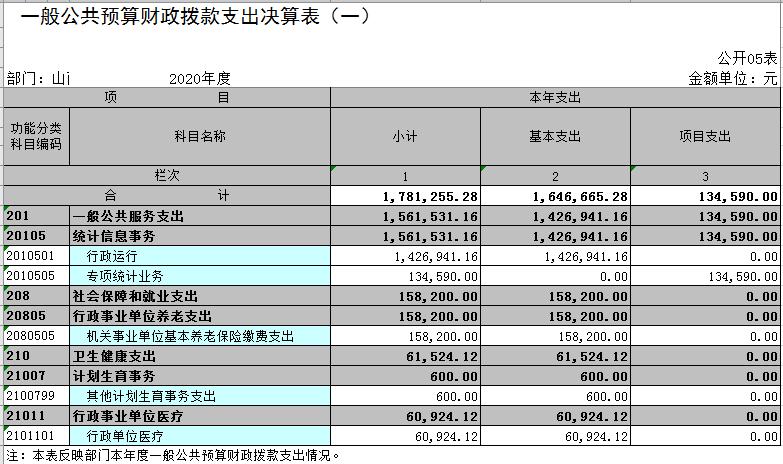Image resolution: width=783 pixels, height=464 pixels.
Task: Click column number 3 in 栏次 row
Action: point(705,176)
